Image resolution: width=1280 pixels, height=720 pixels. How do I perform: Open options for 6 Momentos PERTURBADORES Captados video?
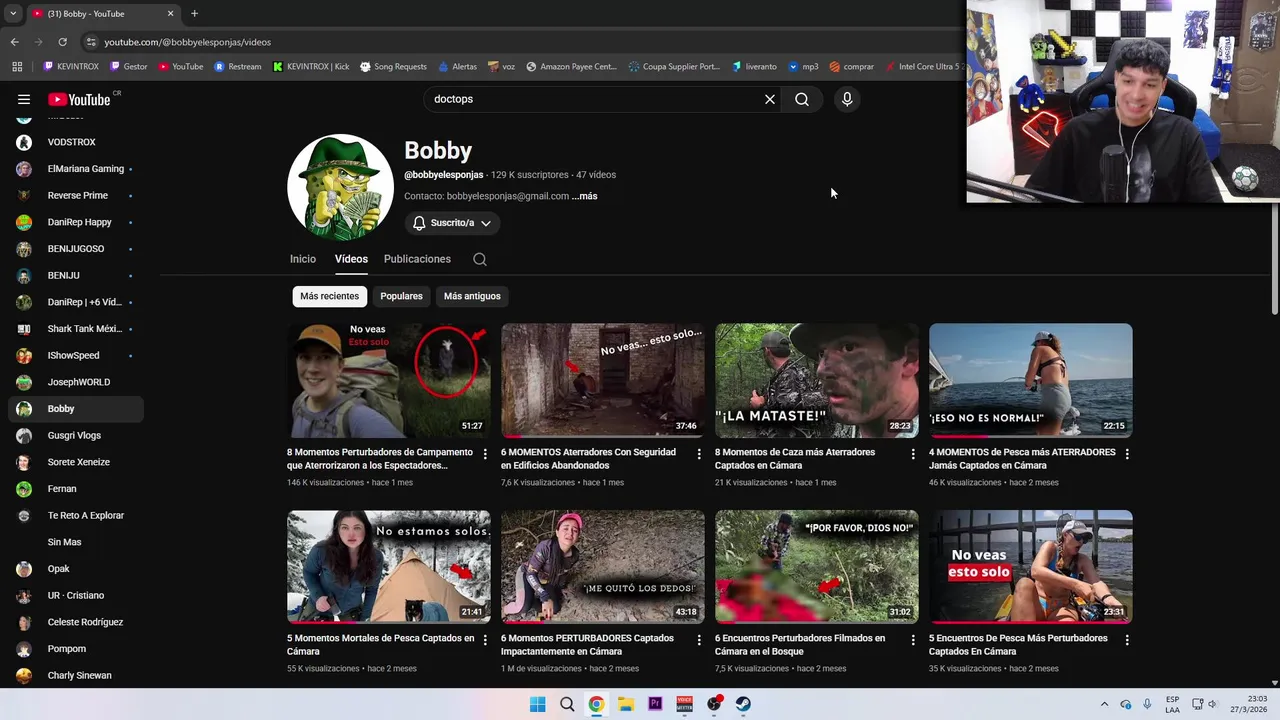699,640
